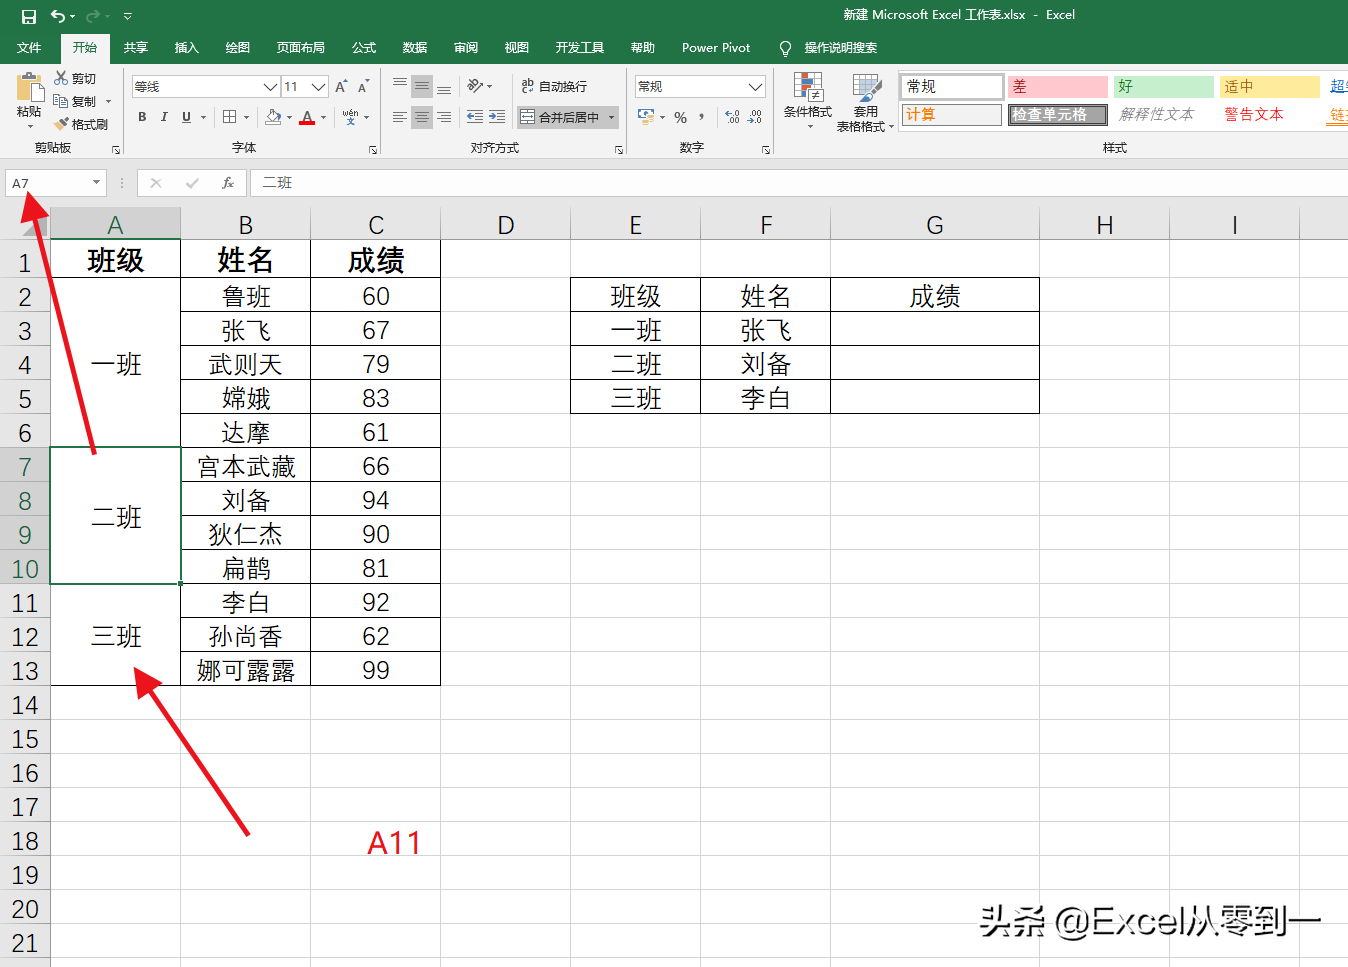Toggle Underline formatting
Screen dimensions: 1348x967
(186, 117)
